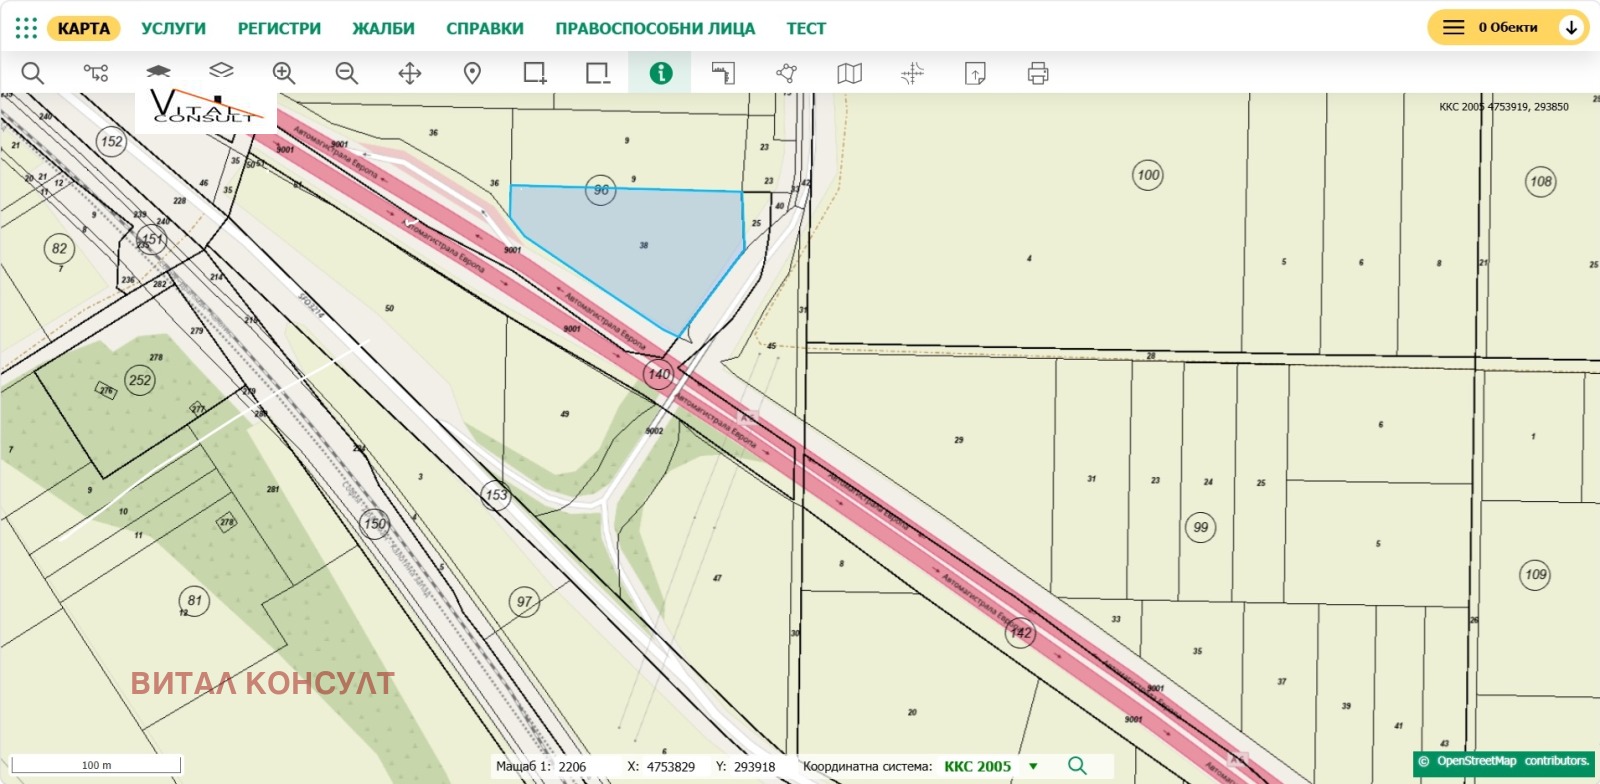
Task: Click the print map icon
Action: [x=1038, y=73]
